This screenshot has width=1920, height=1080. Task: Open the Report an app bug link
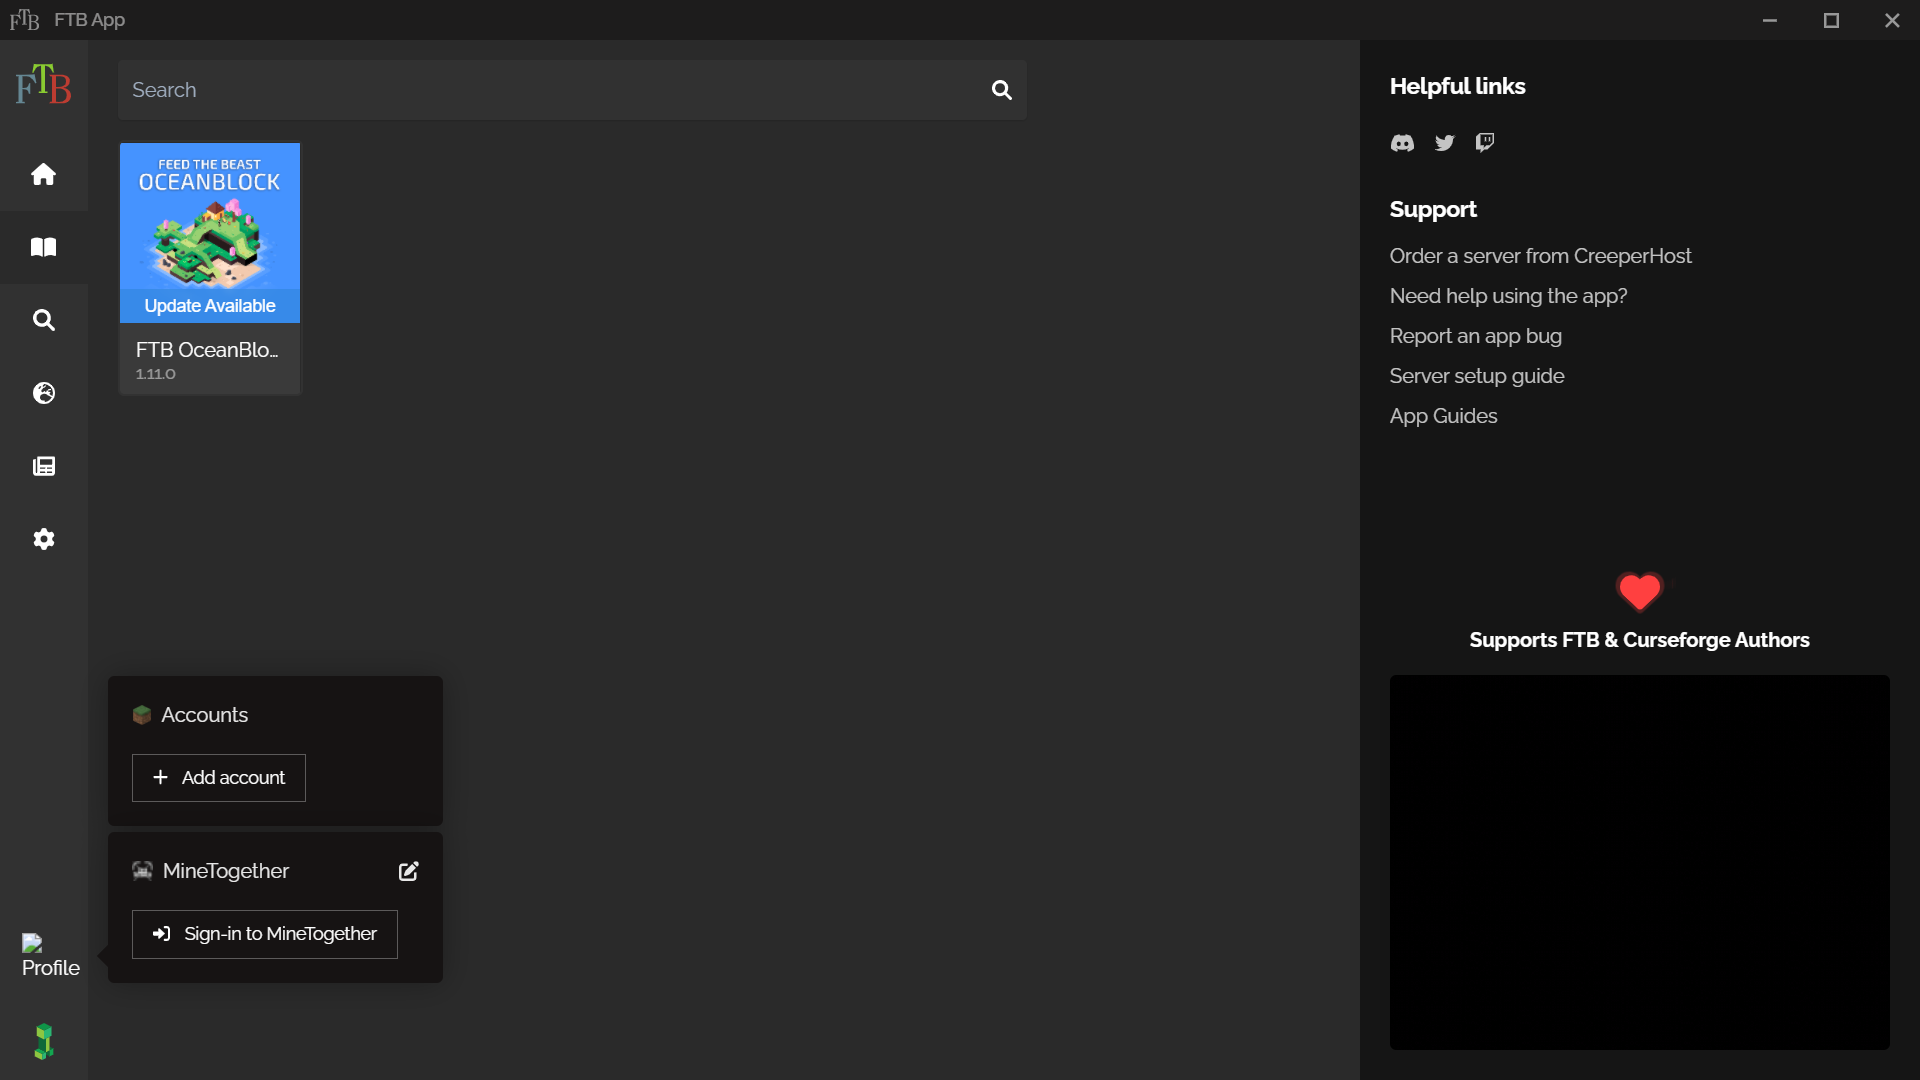pyautogui.click(x=1476, y=336)
